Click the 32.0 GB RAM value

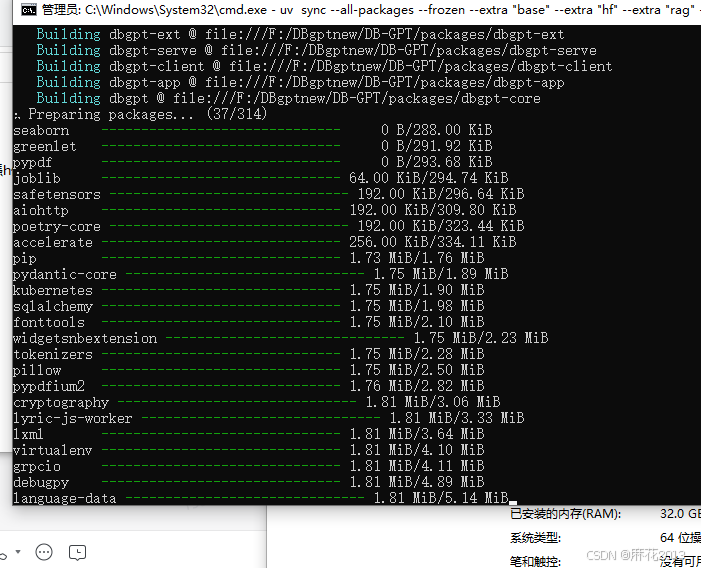680,514
